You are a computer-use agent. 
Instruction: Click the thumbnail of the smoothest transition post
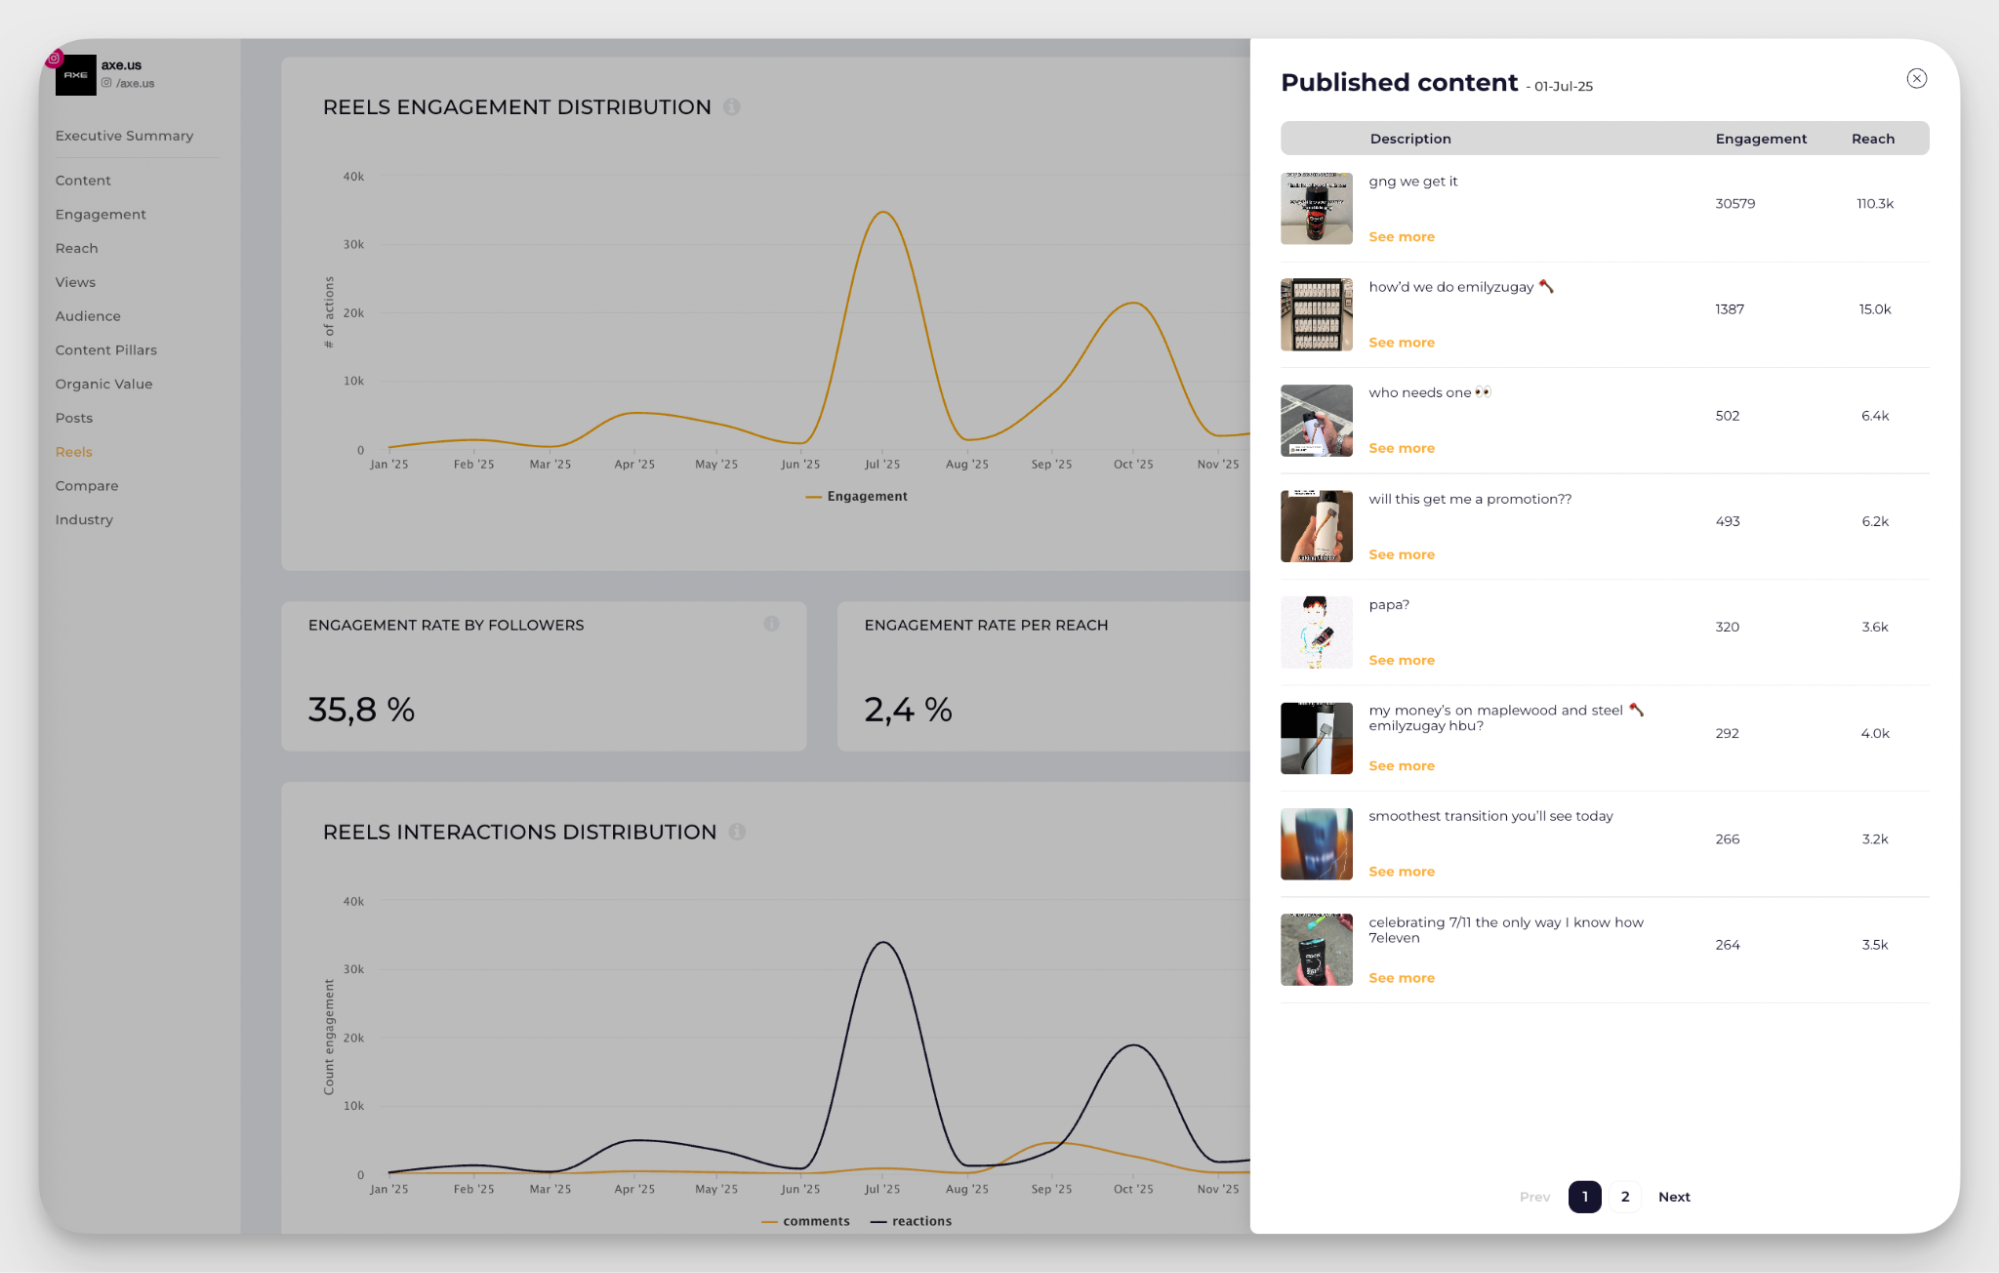(x=1316, y=843)
